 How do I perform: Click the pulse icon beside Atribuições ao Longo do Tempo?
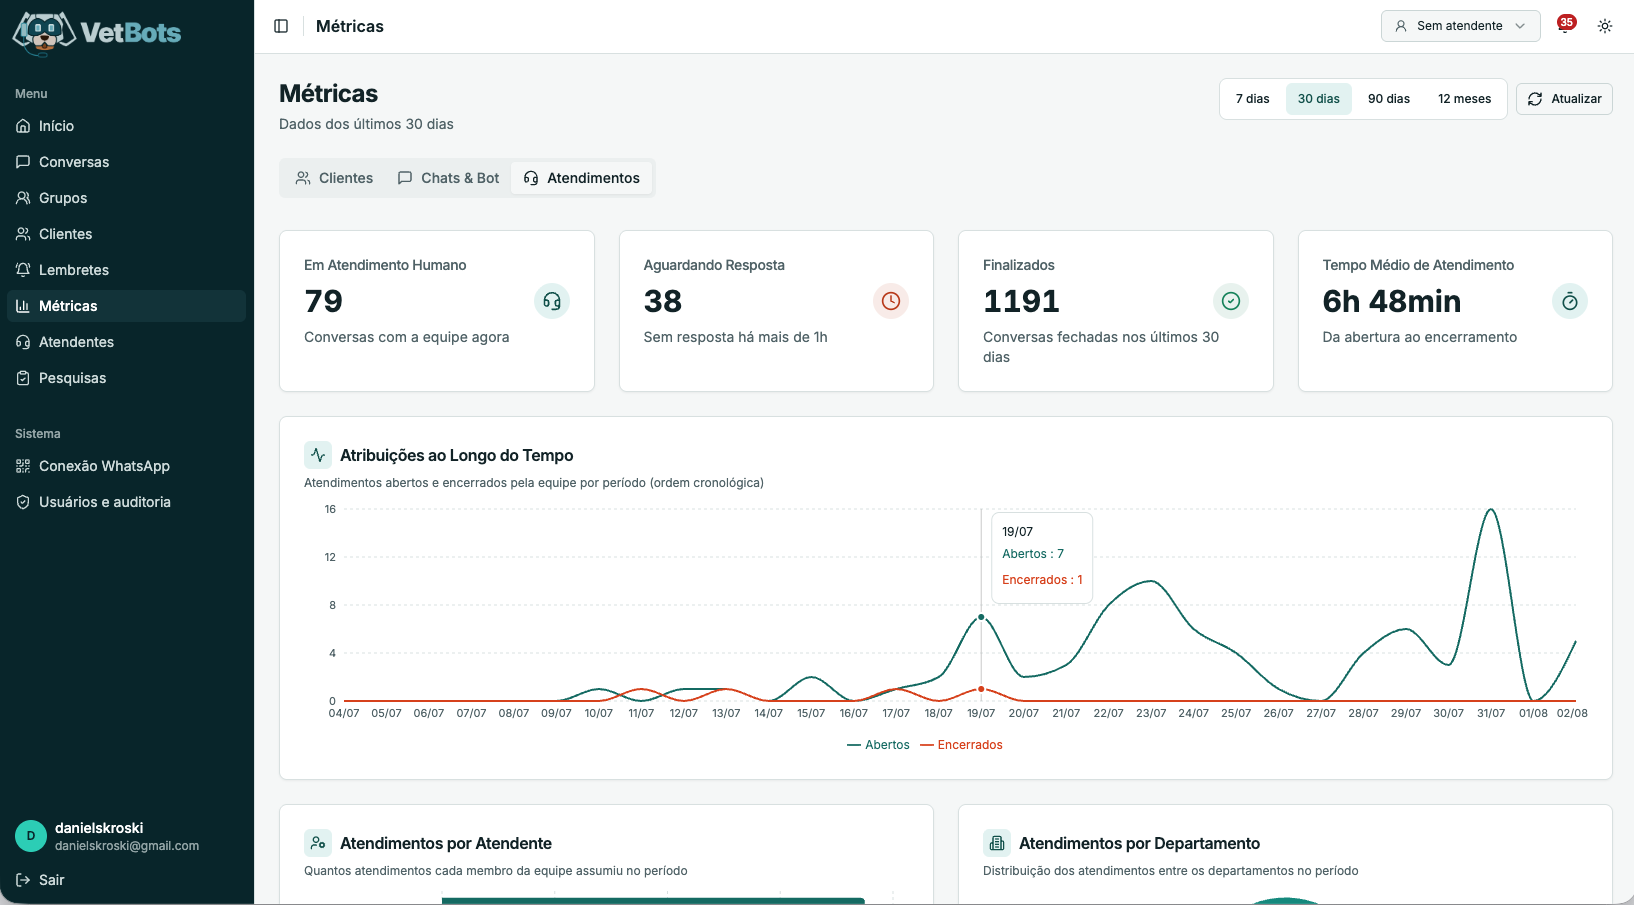click(x=318, y=455)
